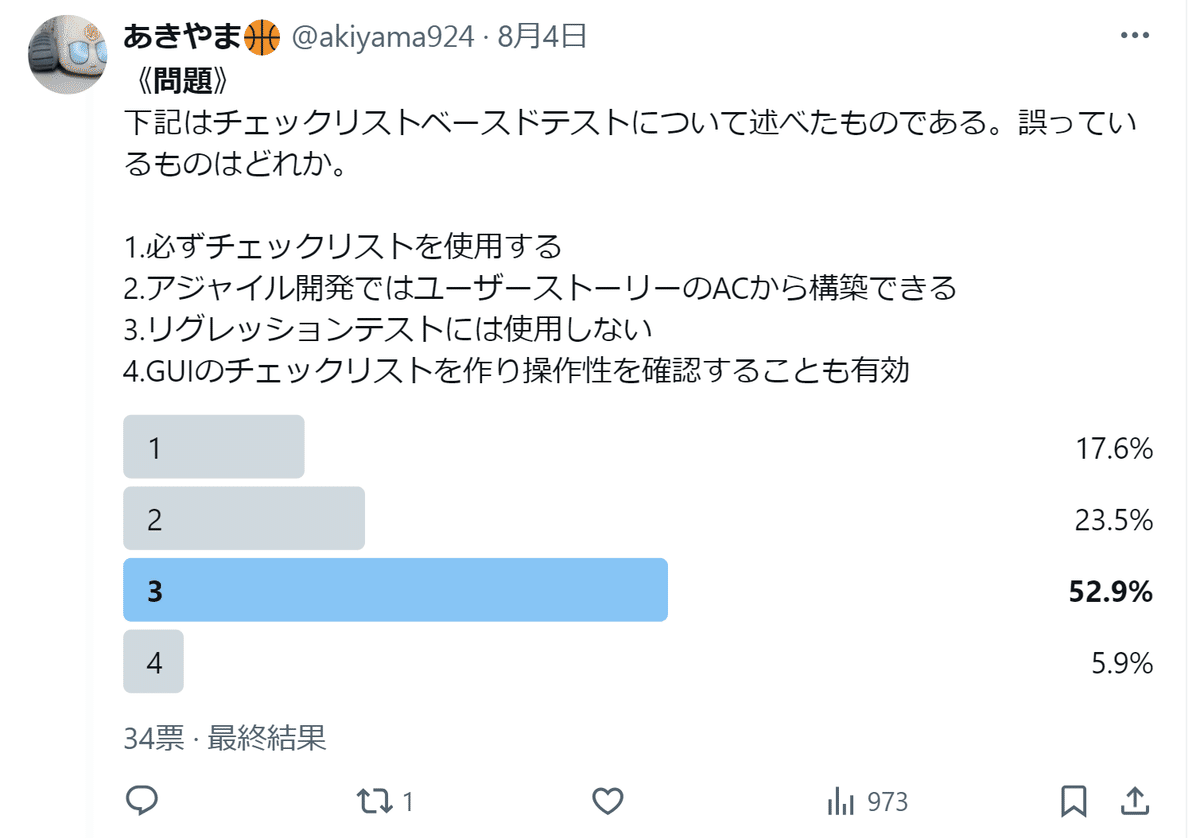Click the 52.9% result percentage
The height and width of the screenshot is (838, 1200).
coord(1110,591)
